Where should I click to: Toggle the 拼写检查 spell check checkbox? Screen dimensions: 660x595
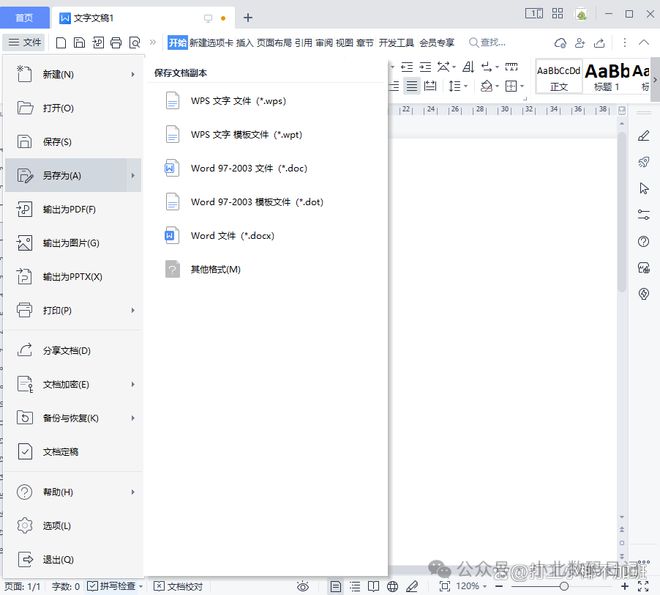pyautogui.click(x=92, y=586)
